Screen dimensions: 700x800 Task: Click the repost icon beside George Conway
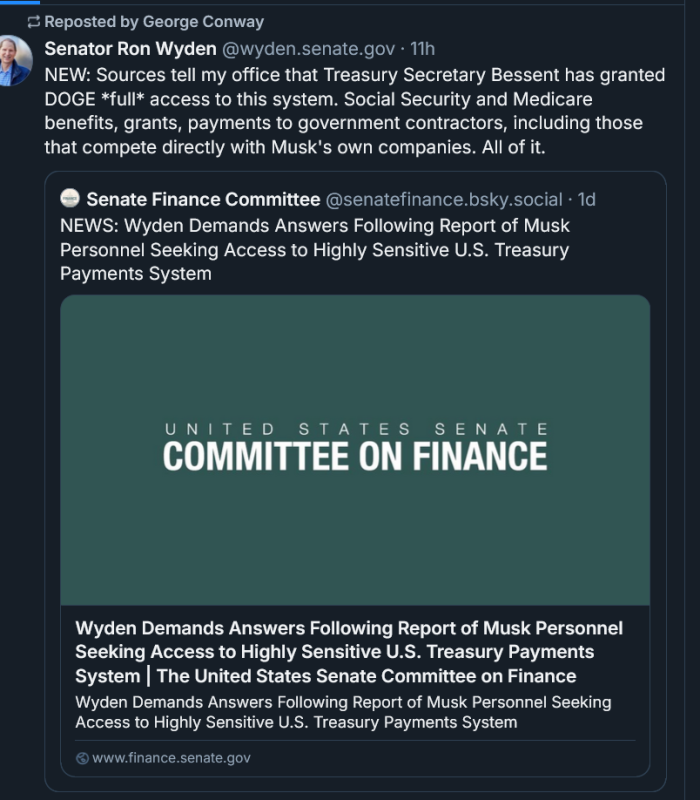coord(34,21)
